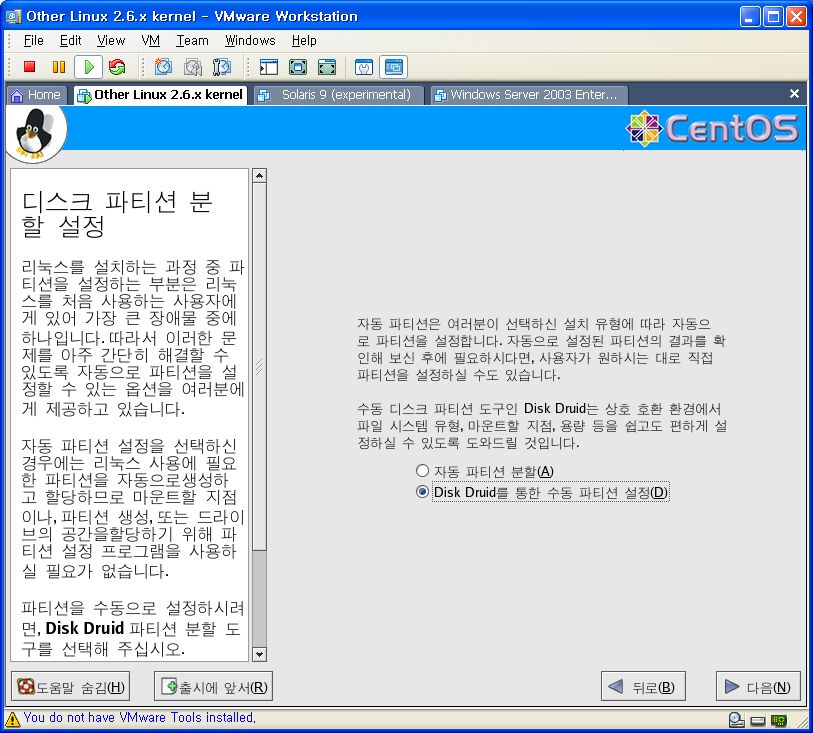Click the network adapter status bar icon

pos(778,719)
